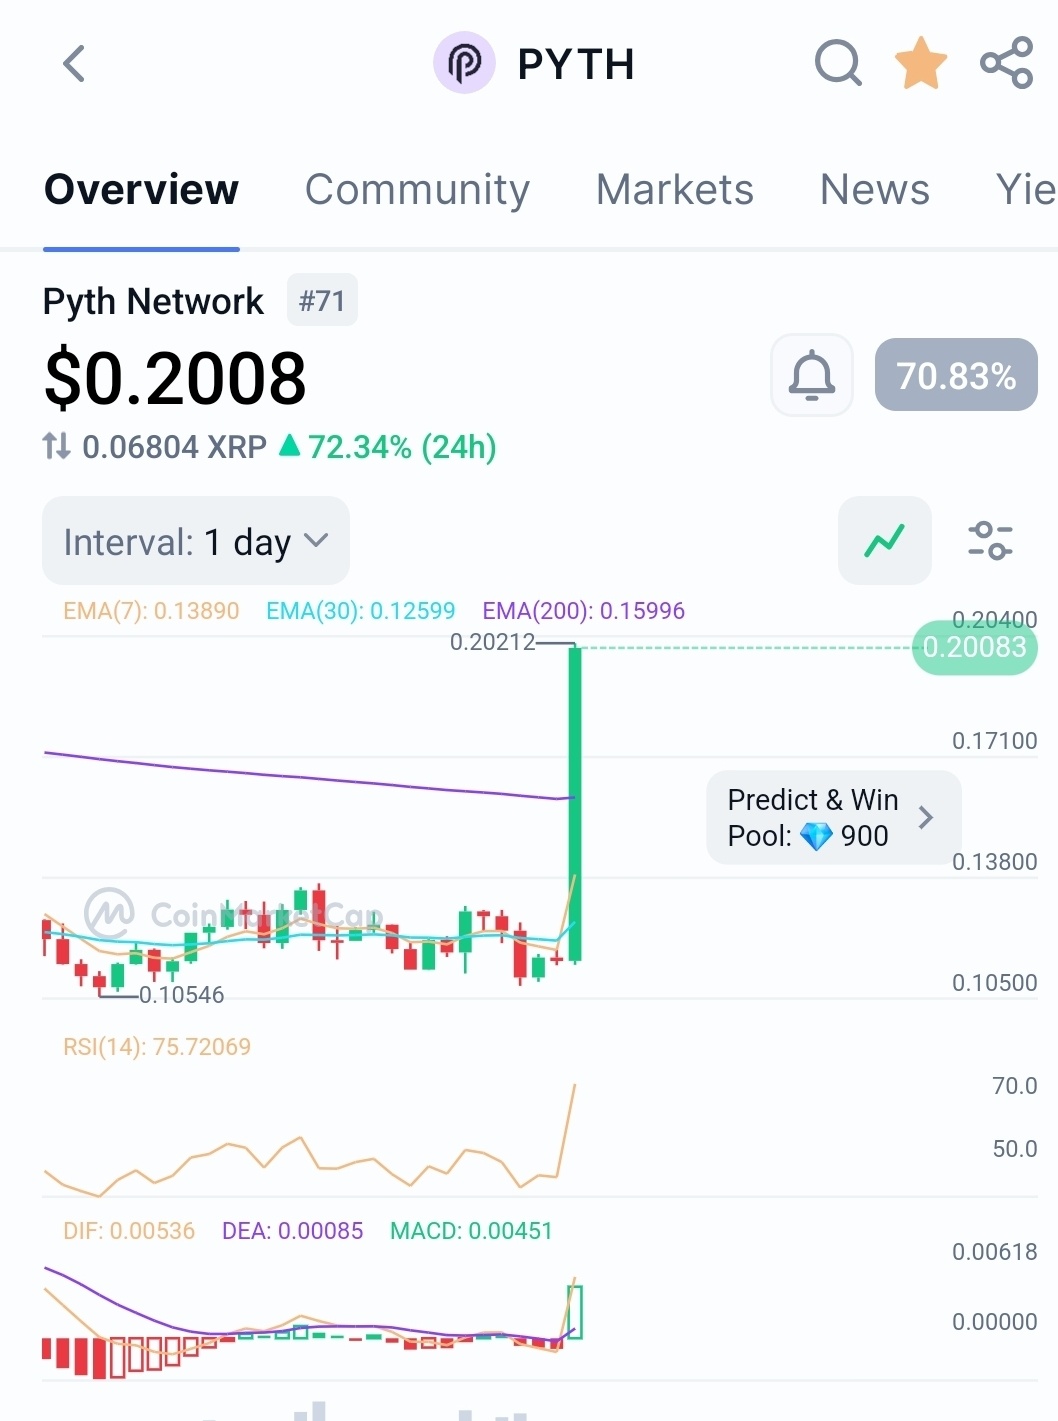
Task: Expand the Interval 1 day dropdown
Action: pyautogui.click(x=196, y=541)
